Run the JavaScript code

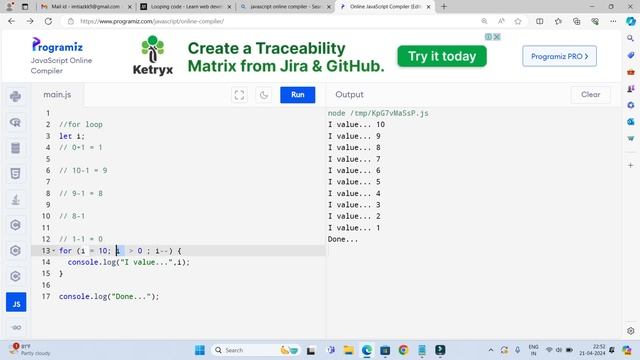pos(298,95)
